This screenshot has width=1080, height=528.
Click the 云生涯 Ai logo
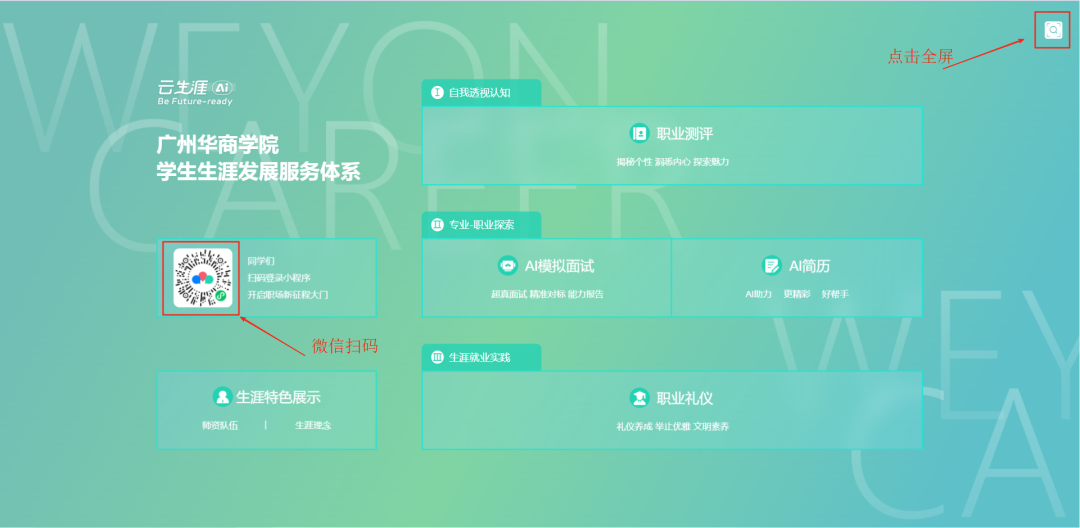pyautogui.click(x=196, y=92)
